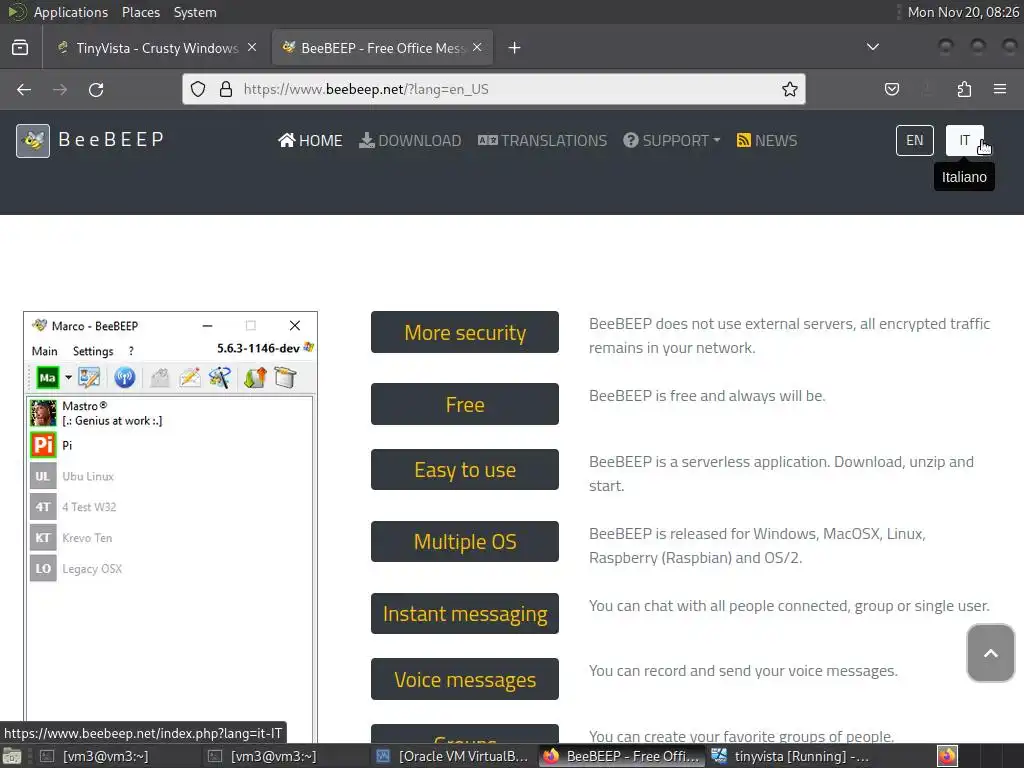Switch site language to EN
Image resolution: width=1024 pixels, height=768 pixels.
pos(914,140)
